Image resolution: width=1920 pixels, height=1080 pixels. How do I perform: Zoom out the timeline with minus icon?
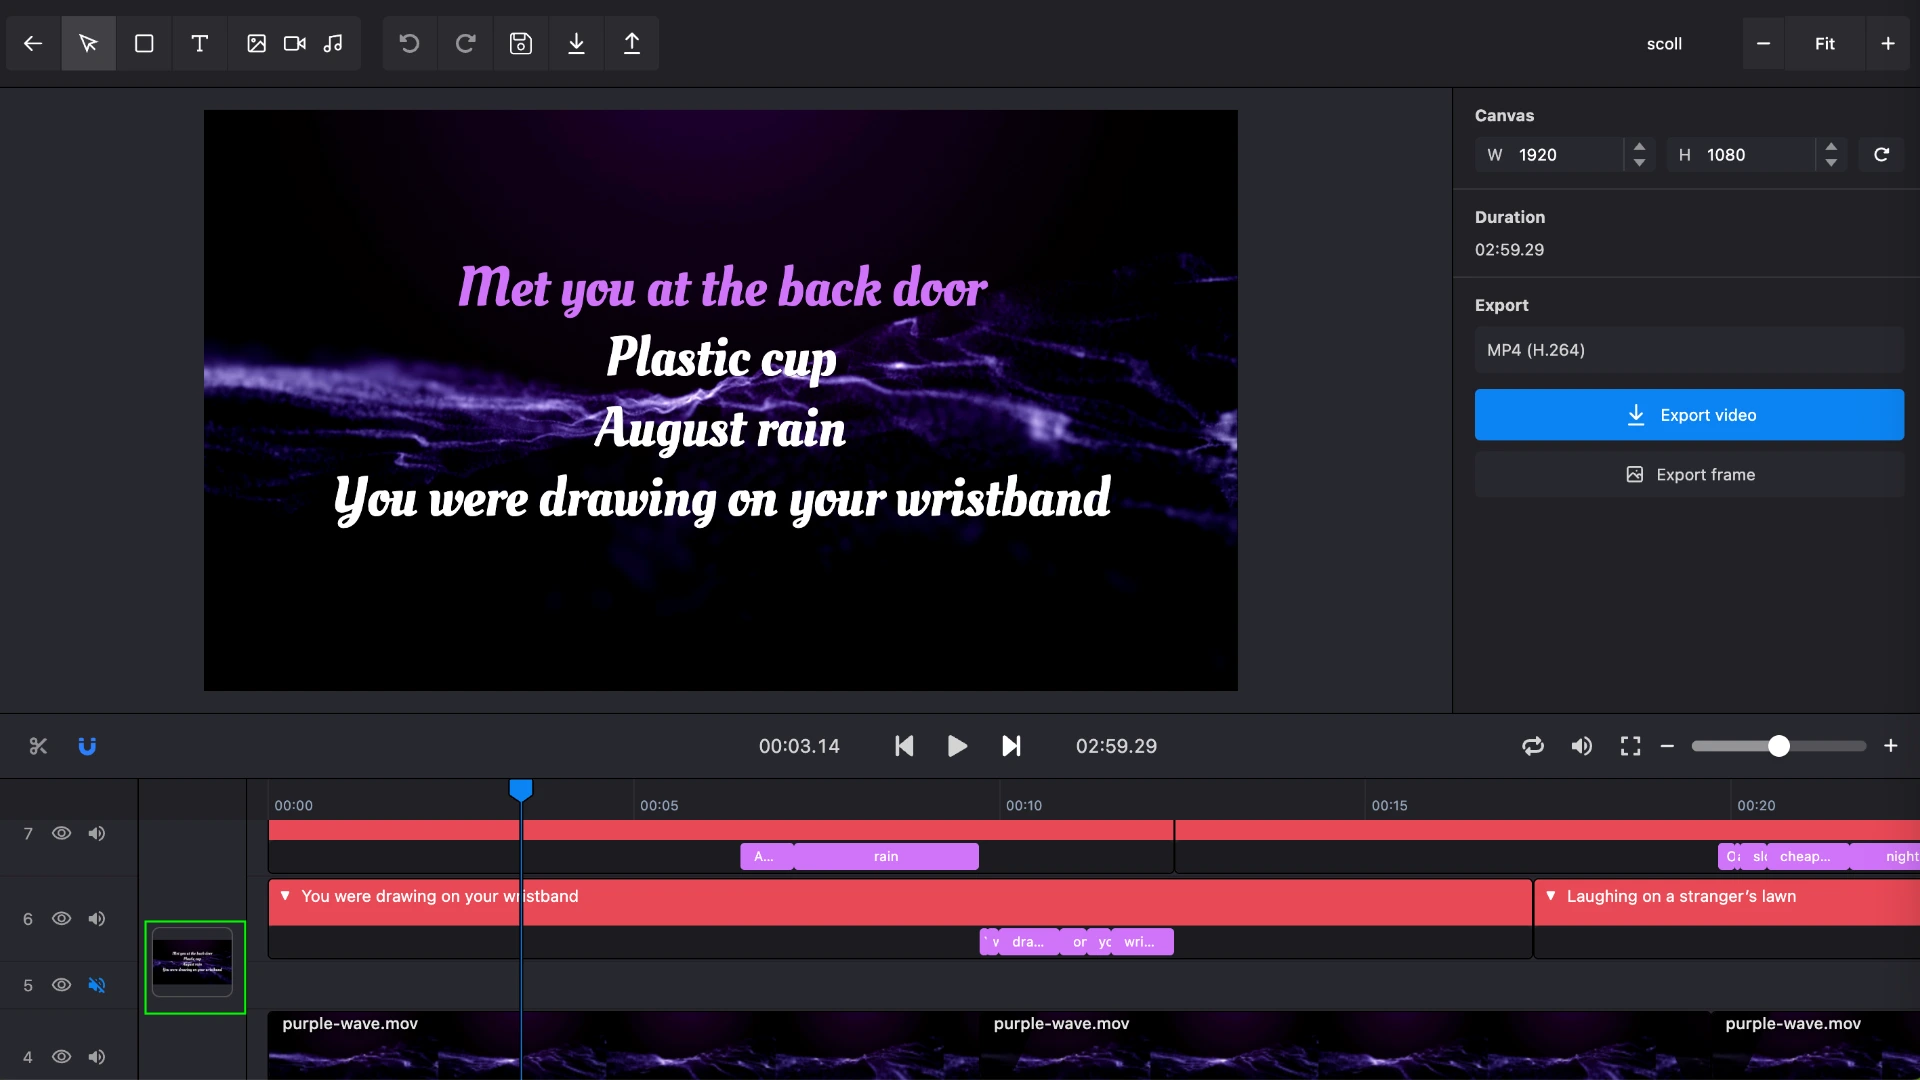pyautogui.click(x=1667, y=746)
